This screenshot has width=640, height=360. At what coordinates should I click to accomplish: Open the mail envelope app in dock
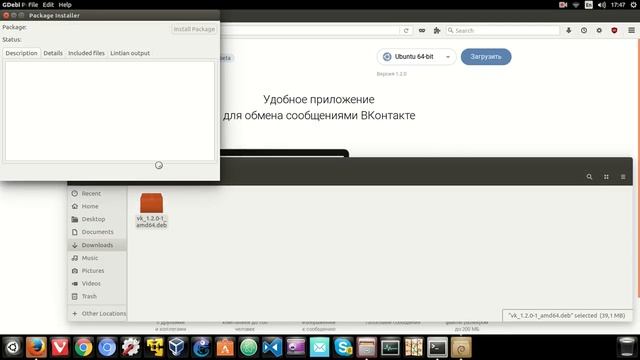(x=319, y=347)
